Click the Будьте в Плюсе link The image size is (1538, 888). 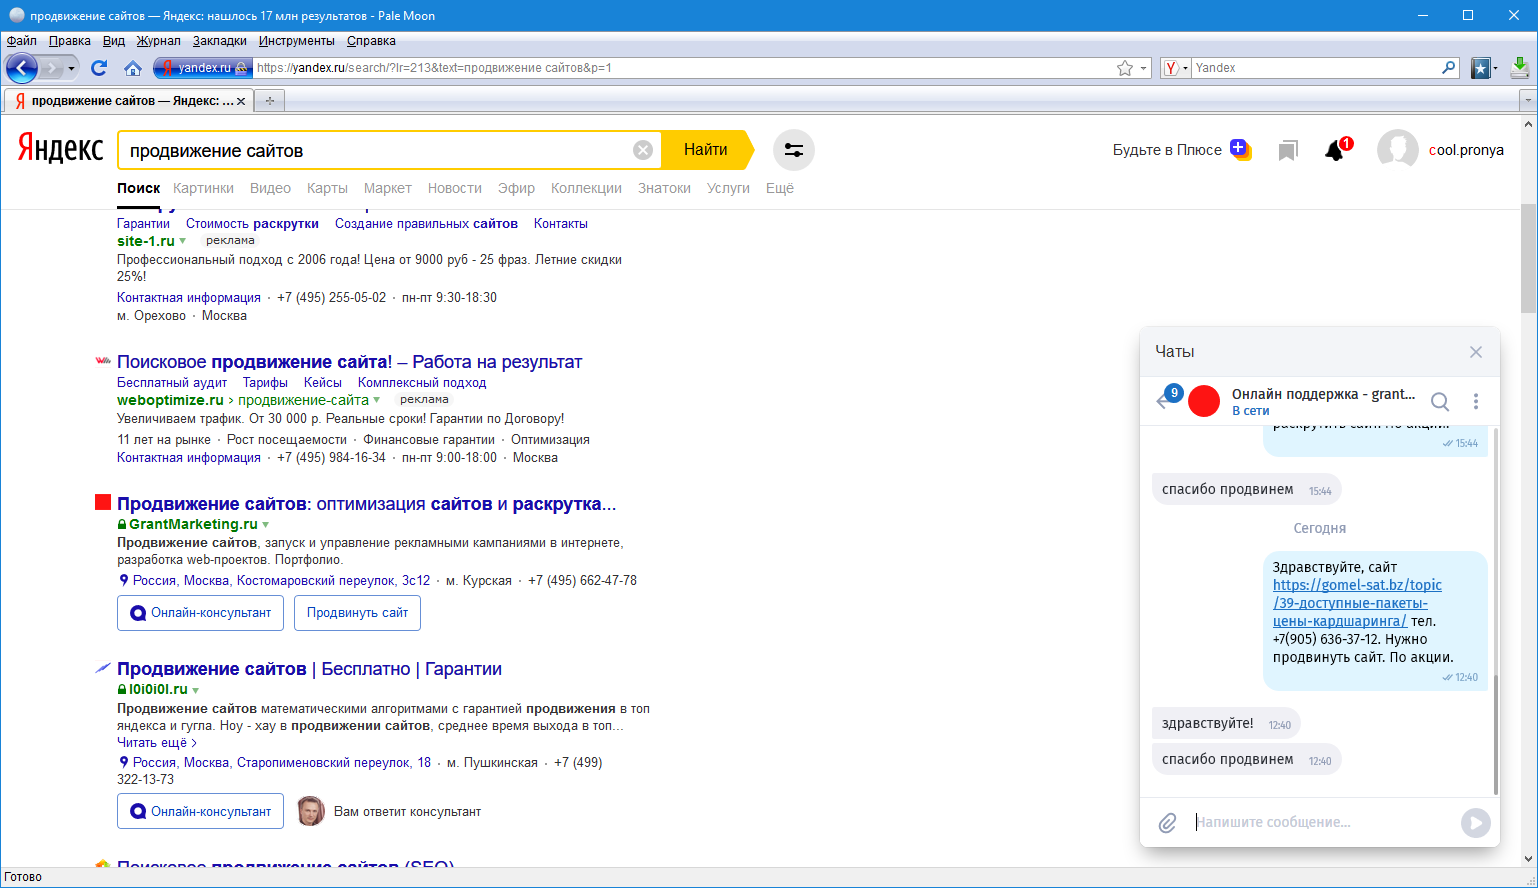[1167, 150]
